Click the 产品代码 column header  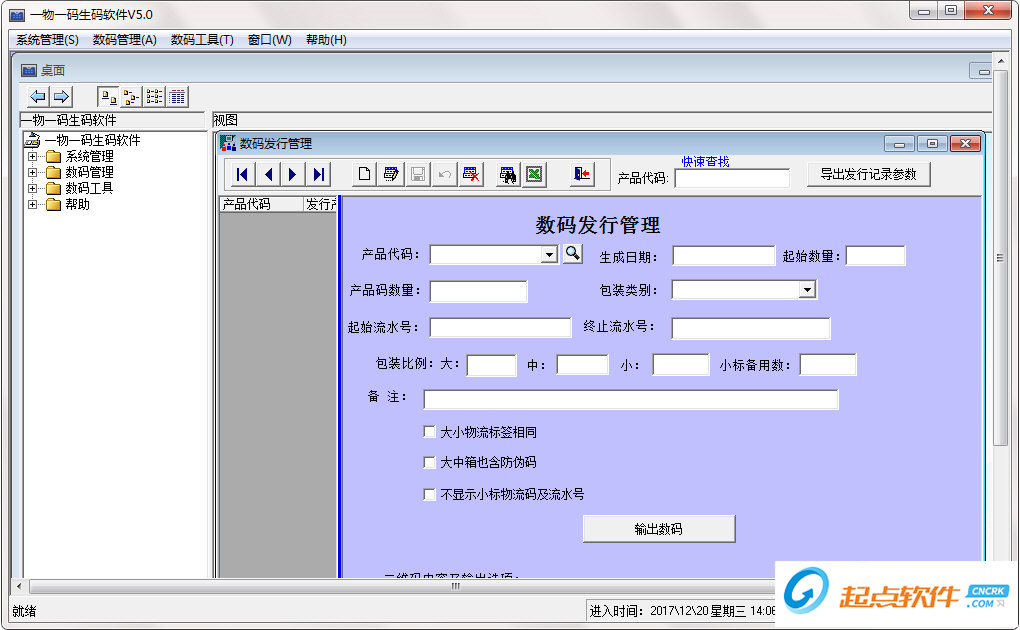pos(262,204)
